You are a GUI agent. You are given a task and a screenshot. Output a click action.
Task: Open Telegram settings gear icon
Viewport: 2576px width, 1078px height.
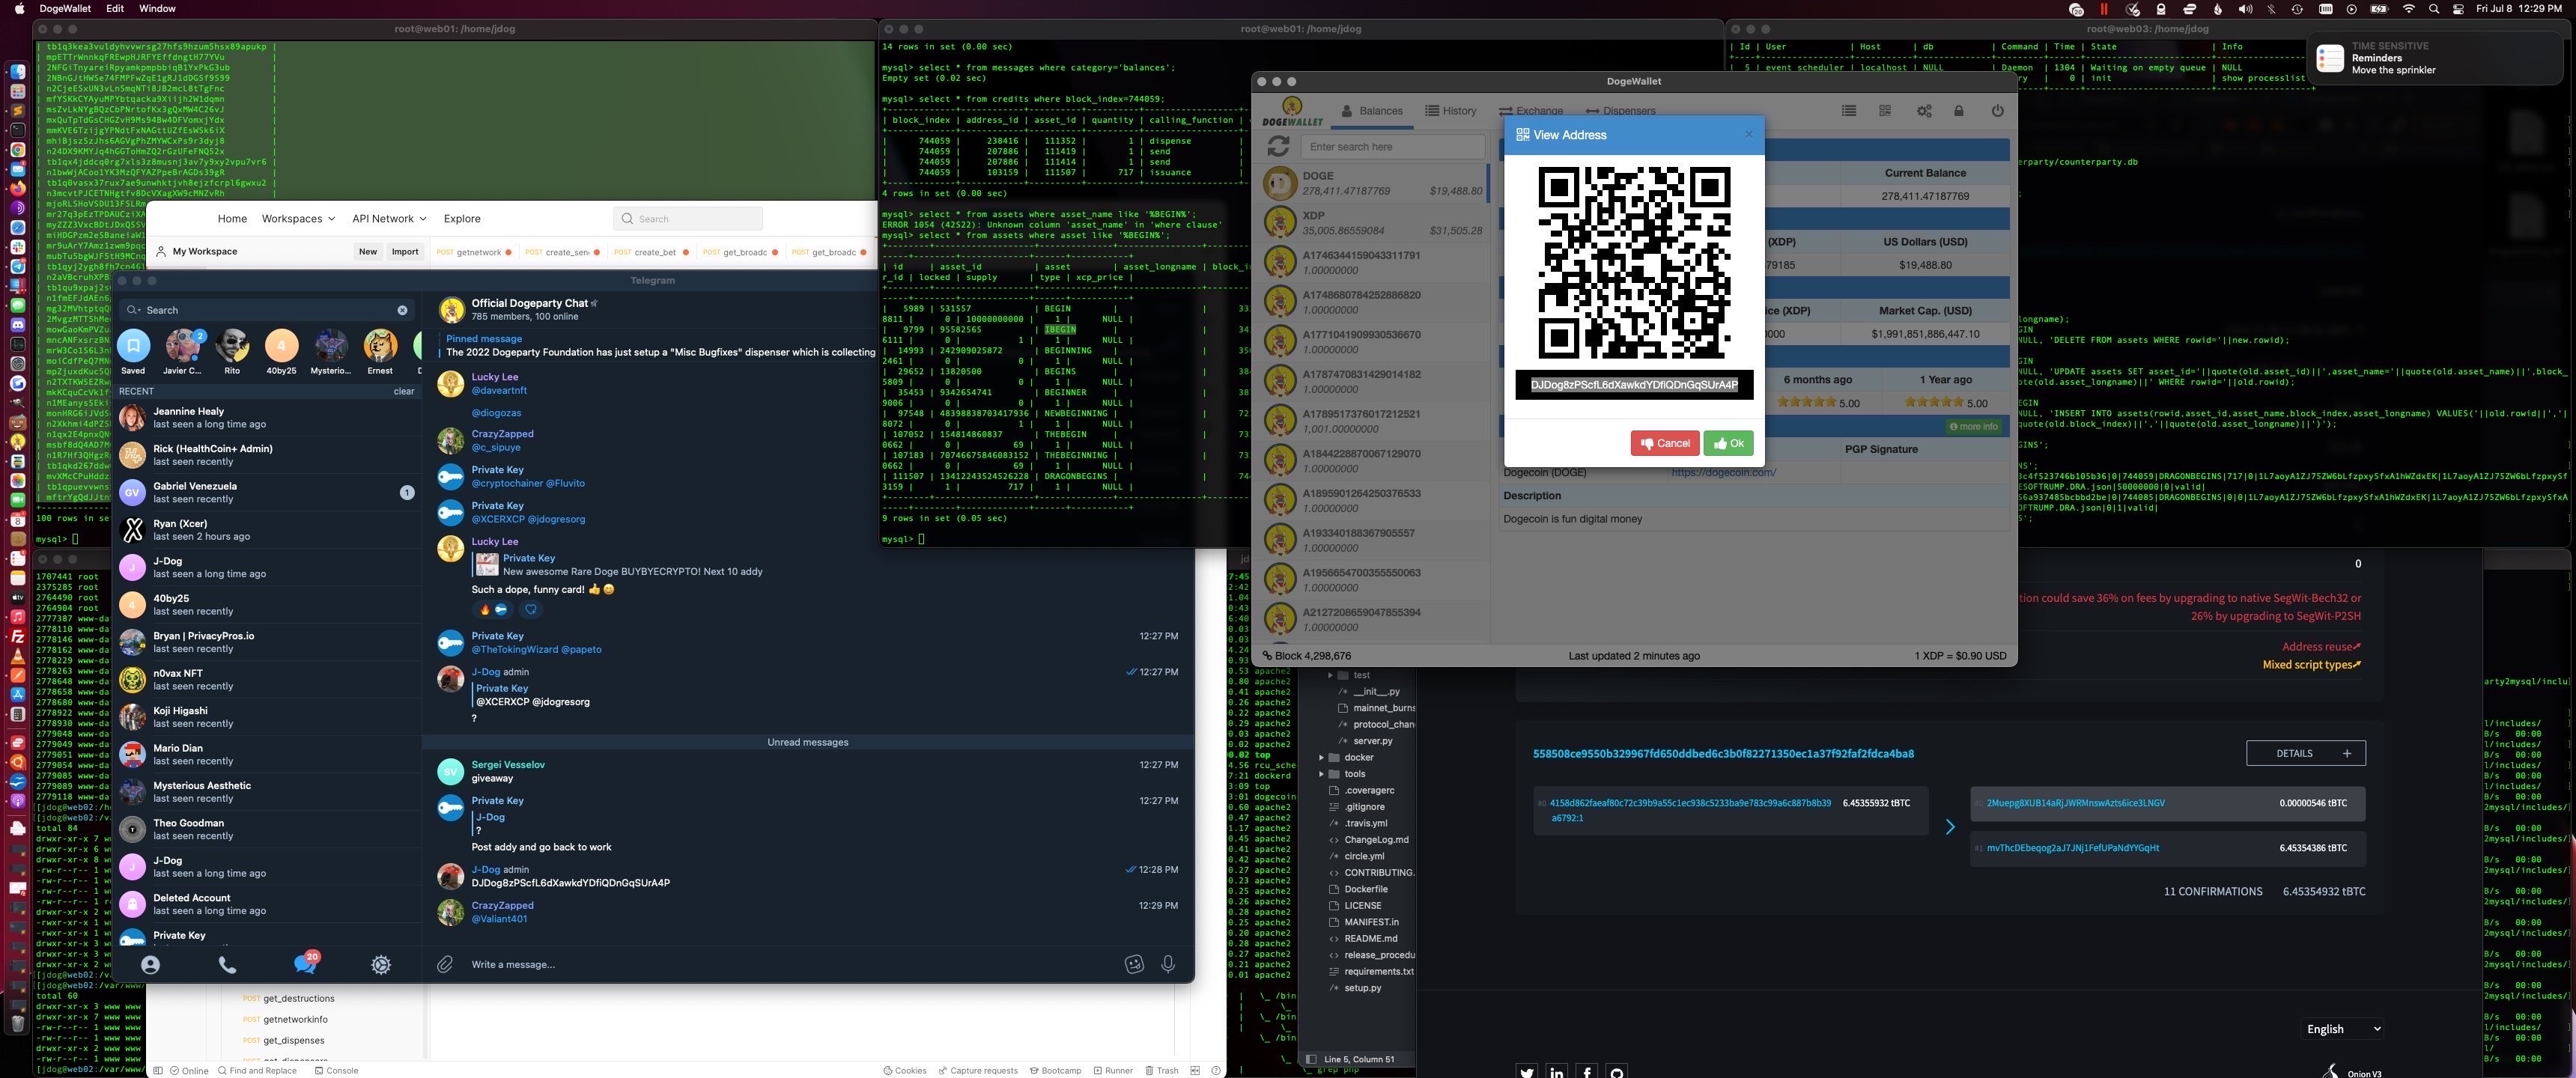[381, 965]
